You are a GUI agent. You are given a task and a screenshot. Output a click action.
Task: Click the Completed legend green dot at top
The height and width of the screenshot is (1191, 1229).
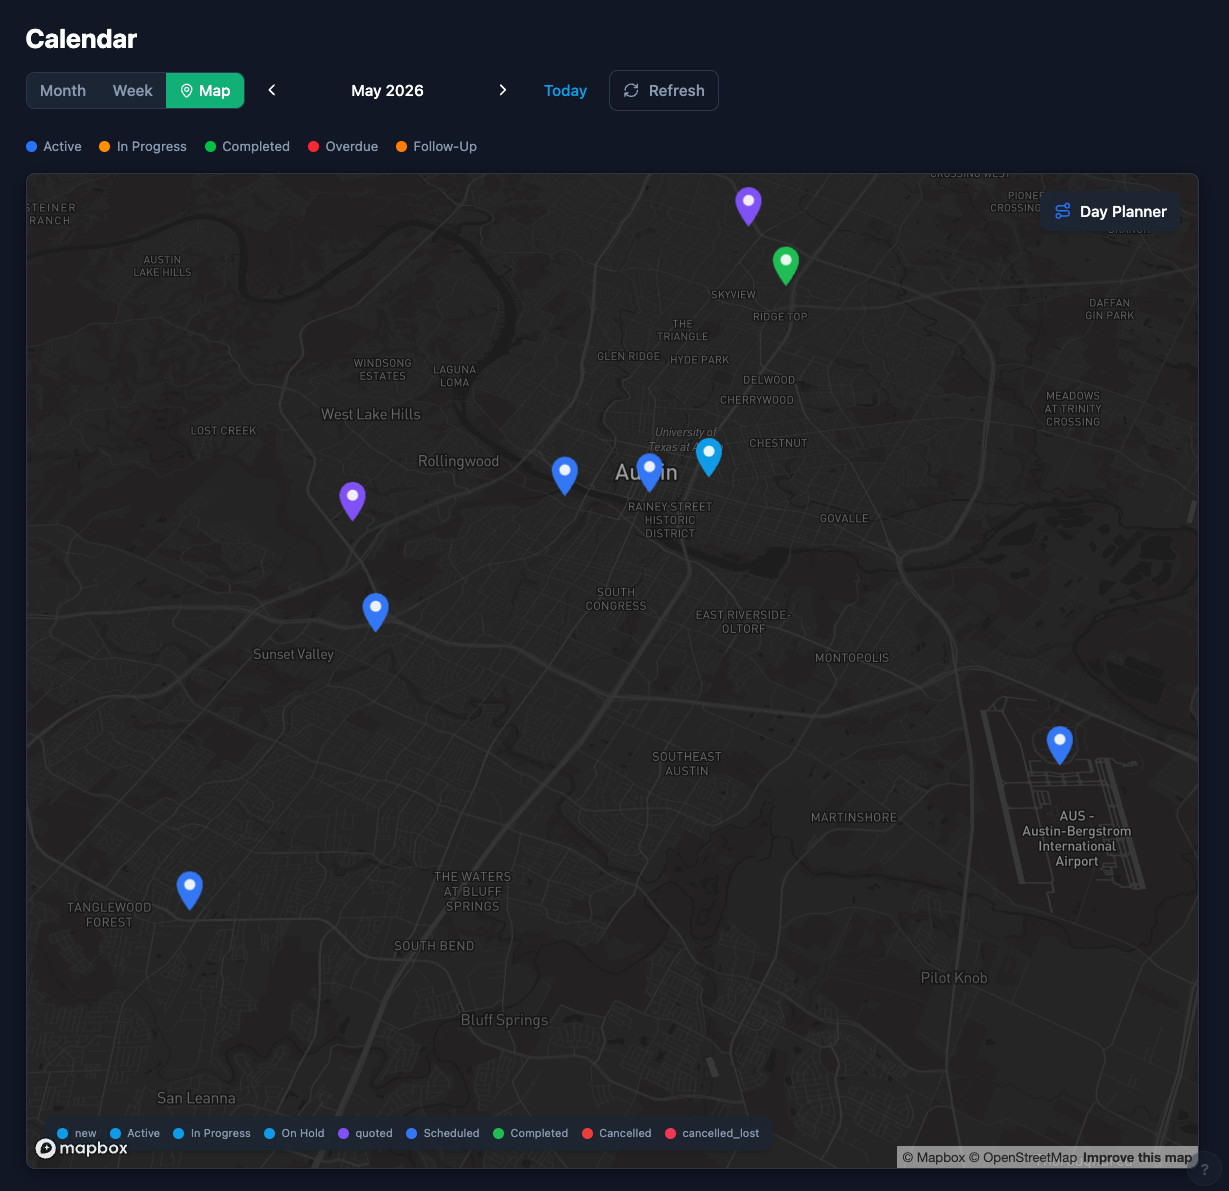[x=210, y=147]
